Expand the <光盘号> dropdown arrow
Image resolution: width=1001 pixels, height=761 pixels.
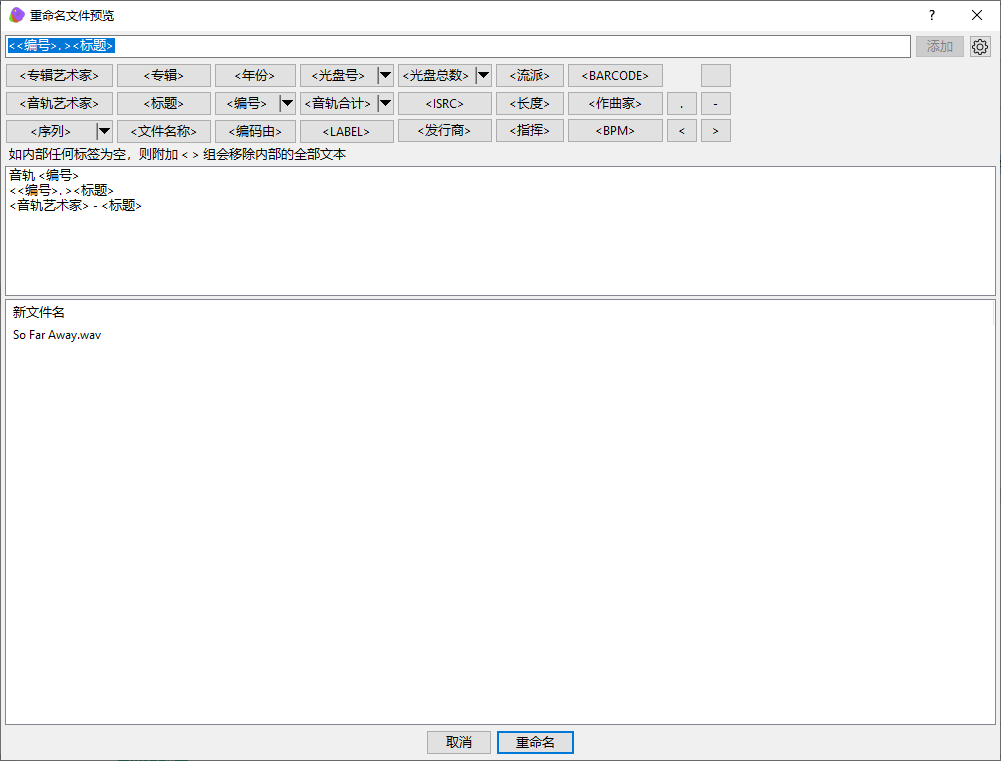point(385,75)
